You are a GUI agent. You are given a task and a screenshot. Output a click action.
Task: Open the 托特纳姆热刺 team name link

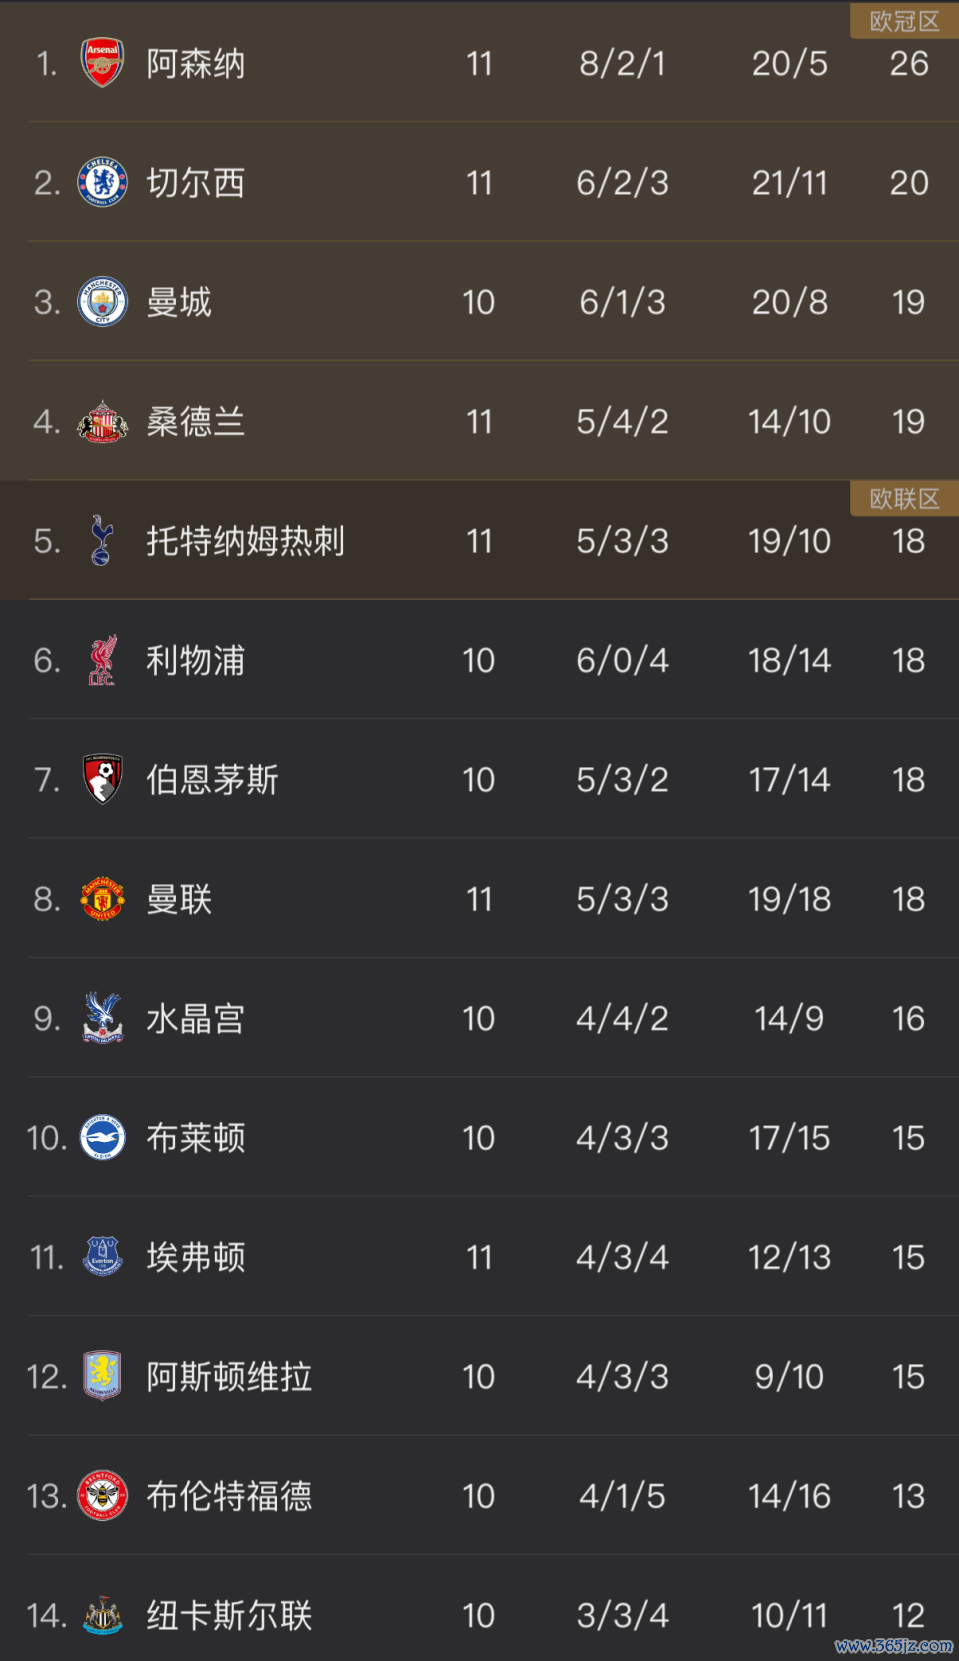pos(245,541)
